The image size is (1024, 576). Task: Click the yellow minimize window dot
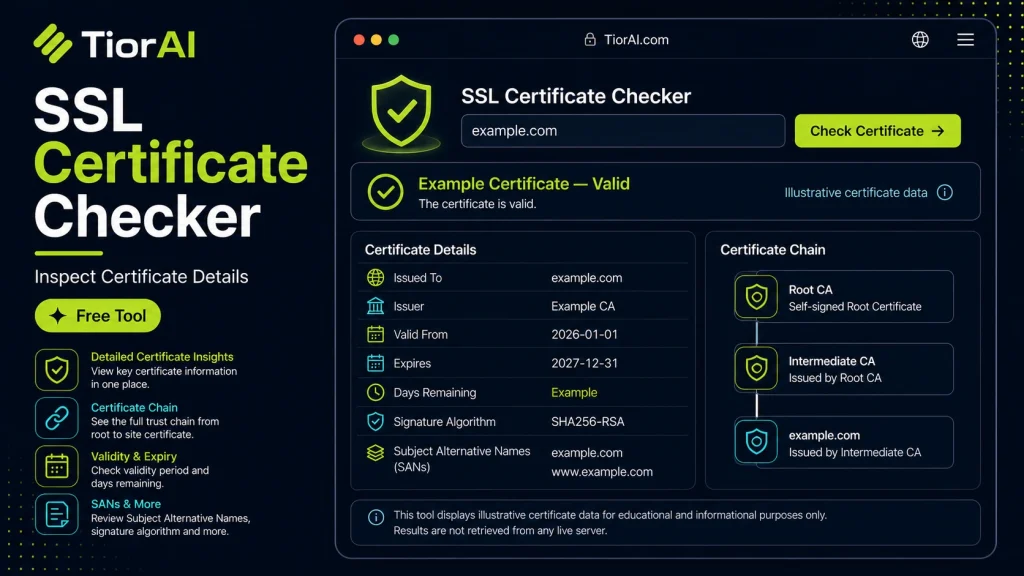376,40
